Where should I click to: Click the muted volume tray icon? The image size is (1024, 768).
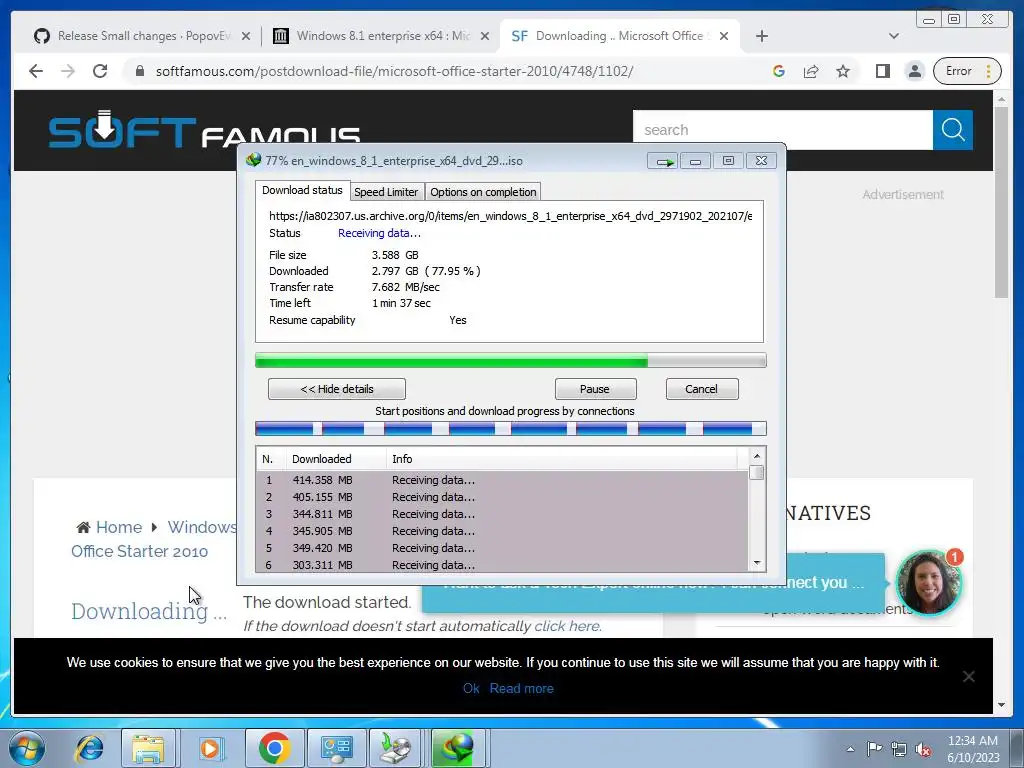[x=923, y=749]
